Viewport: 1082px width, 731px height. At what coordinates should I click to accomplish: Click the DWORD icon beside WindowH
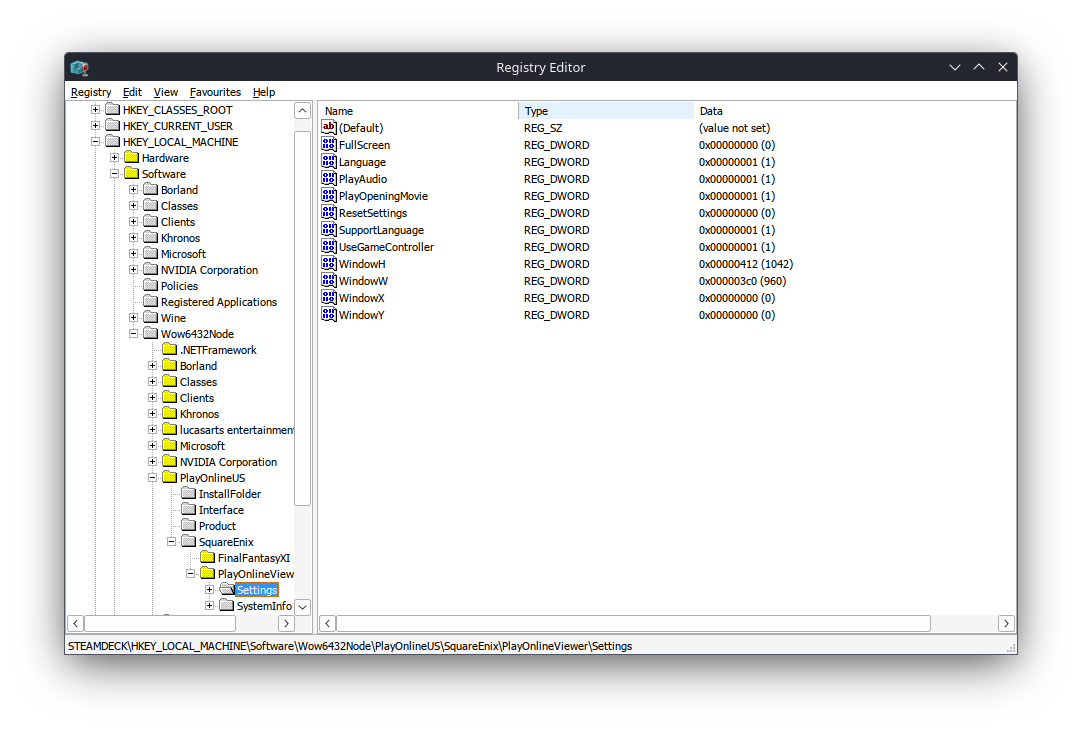point(328,263)
